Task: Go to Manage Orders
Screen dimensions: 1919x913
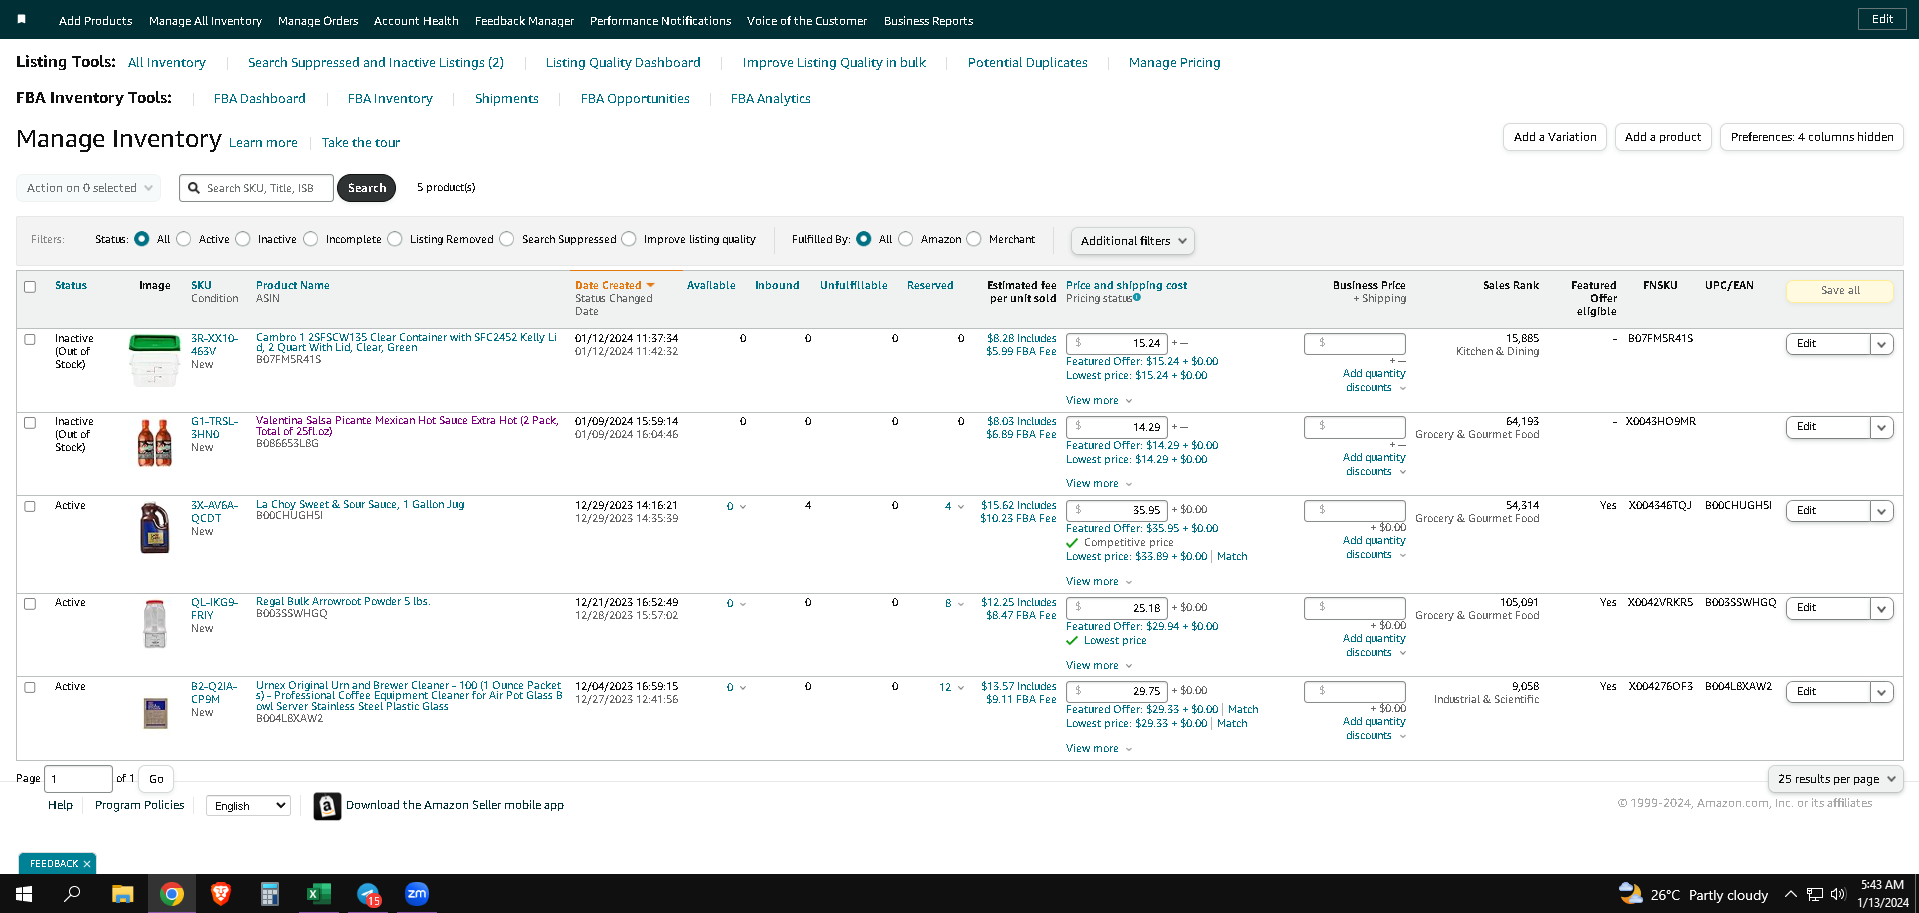Action: click(318, 21)
